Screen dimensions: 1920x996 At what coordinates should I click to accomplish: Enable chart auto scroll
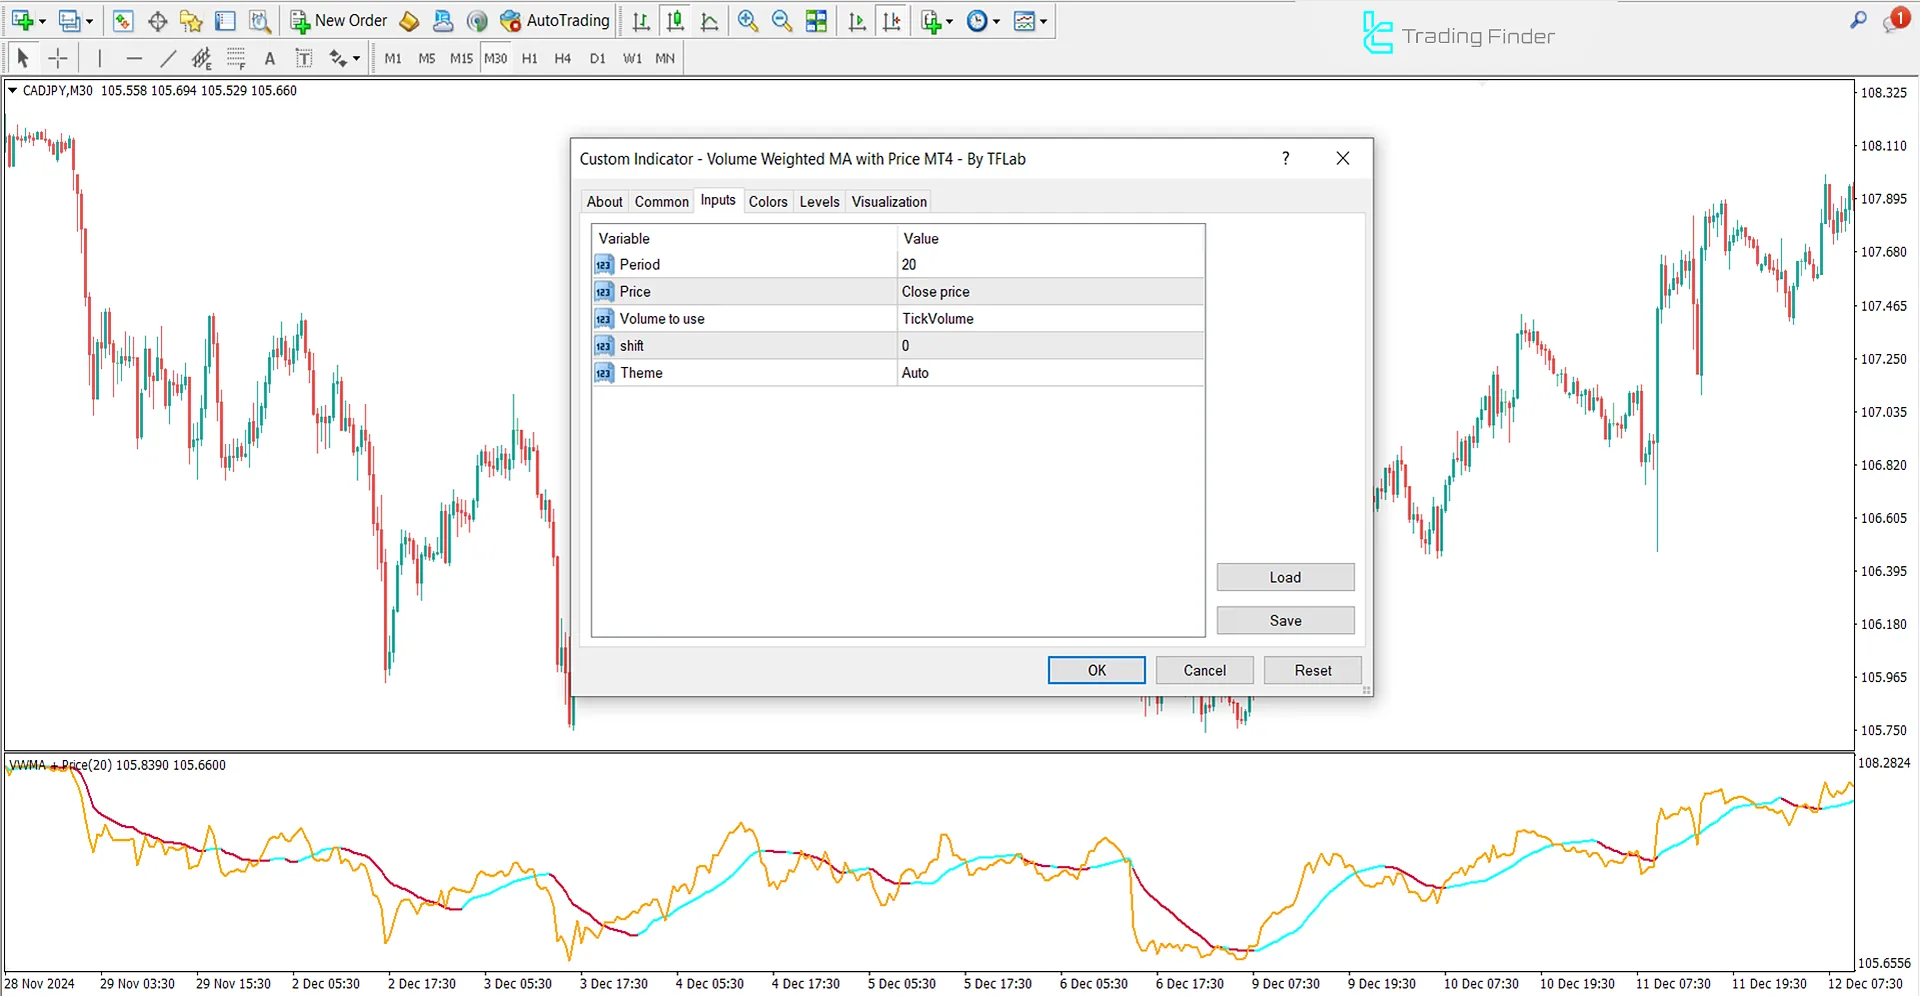tap(856, 20)
